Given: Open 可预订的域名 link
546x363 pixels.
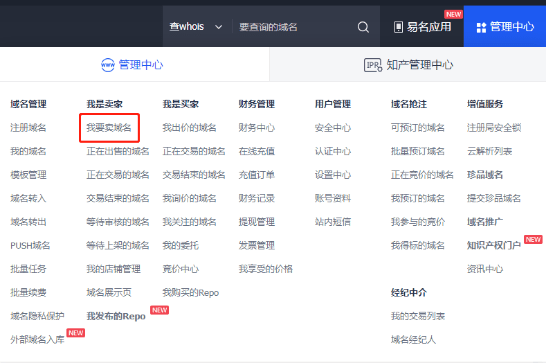Looking at the screenshot, I should 418,128.
